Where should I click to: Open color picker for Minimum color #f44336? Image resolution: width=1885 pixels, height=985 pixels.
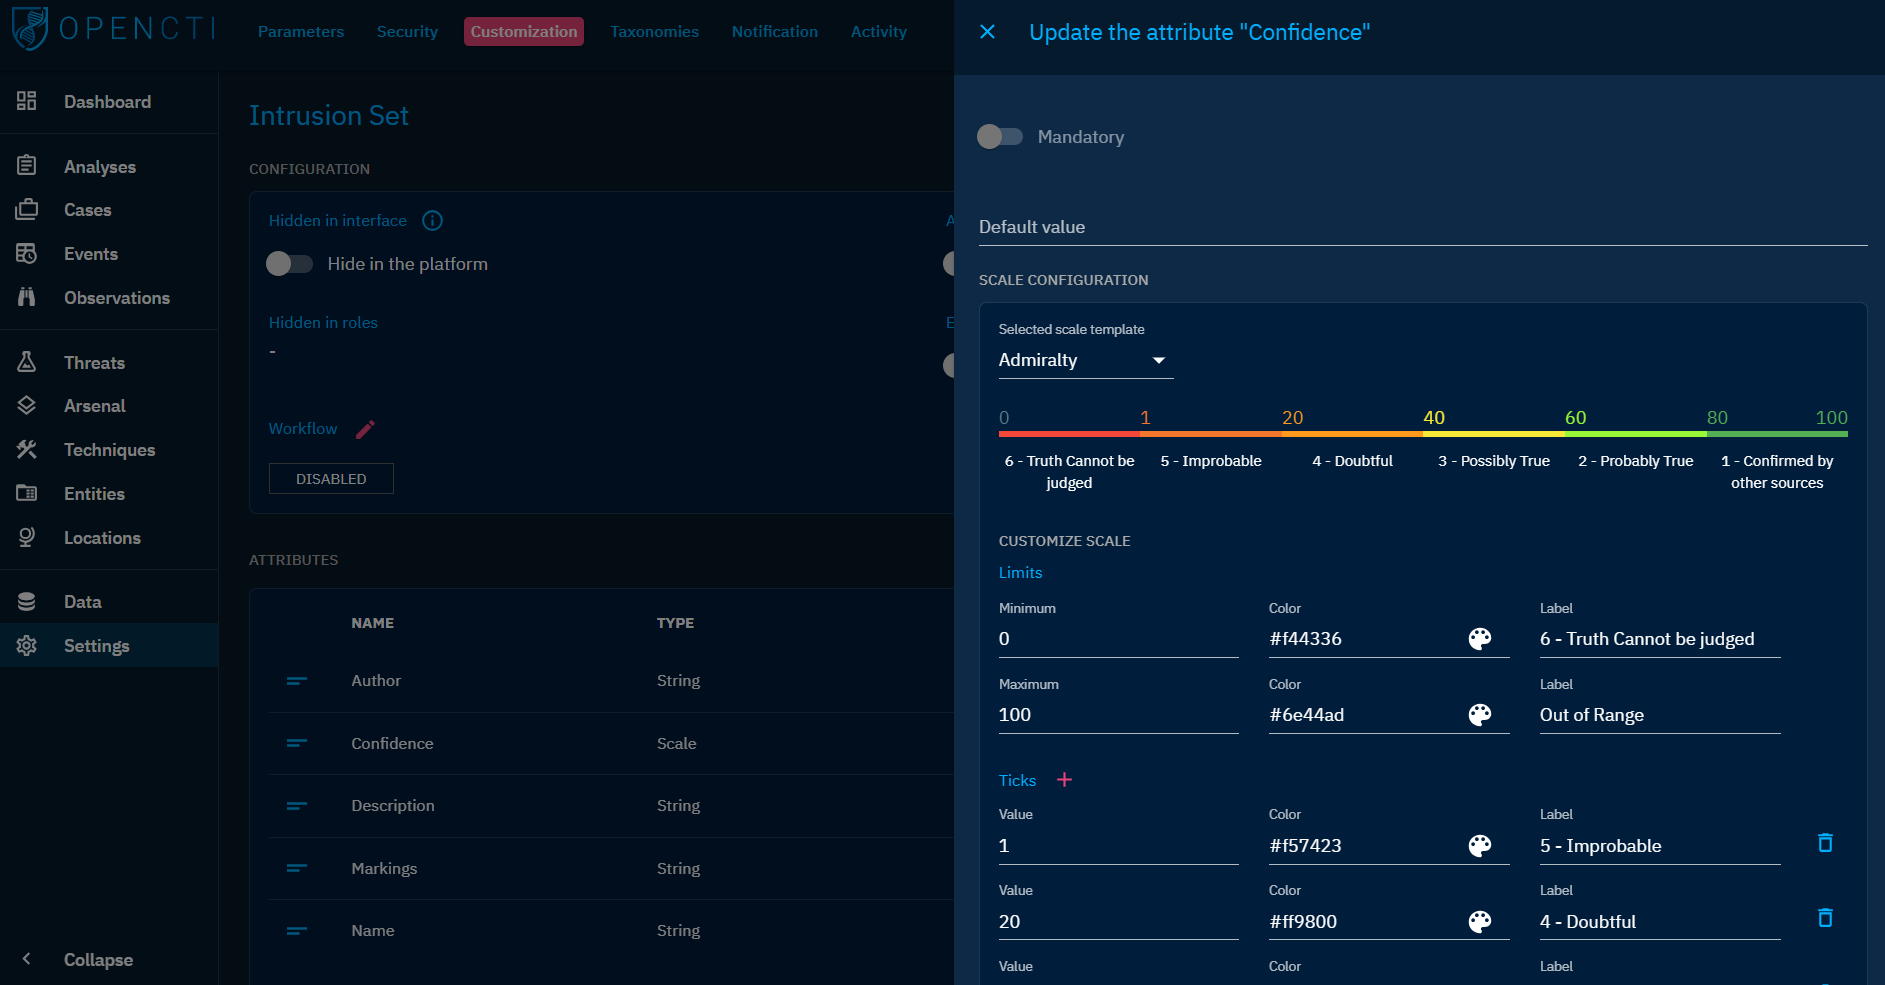(1479, 639)
